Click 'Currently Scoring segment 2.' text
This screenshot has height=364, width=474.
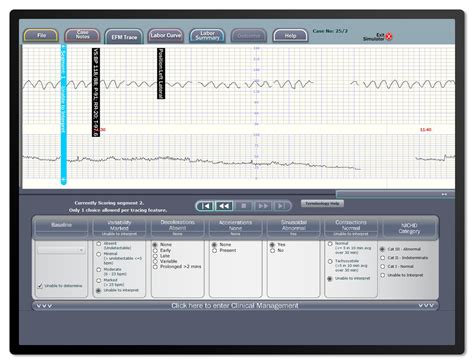[x=109, y=203]
